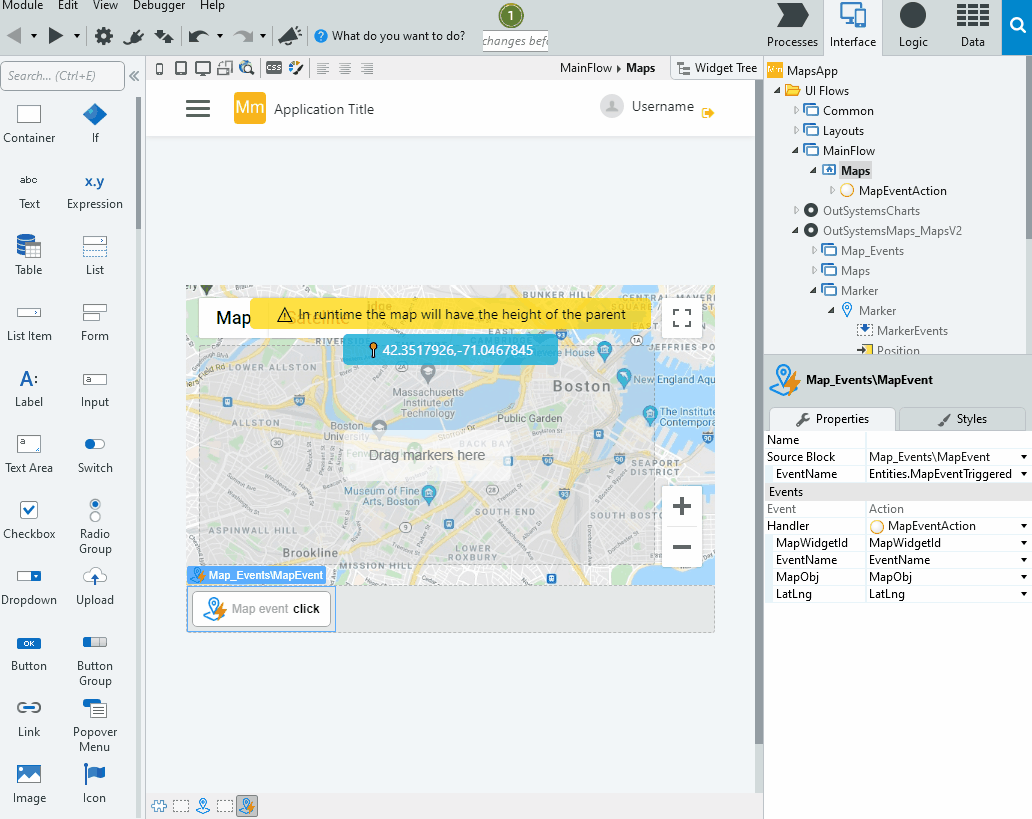Open the Widget Tree
The width and height of the screenshot is (1032, 819).
(717, 68)
